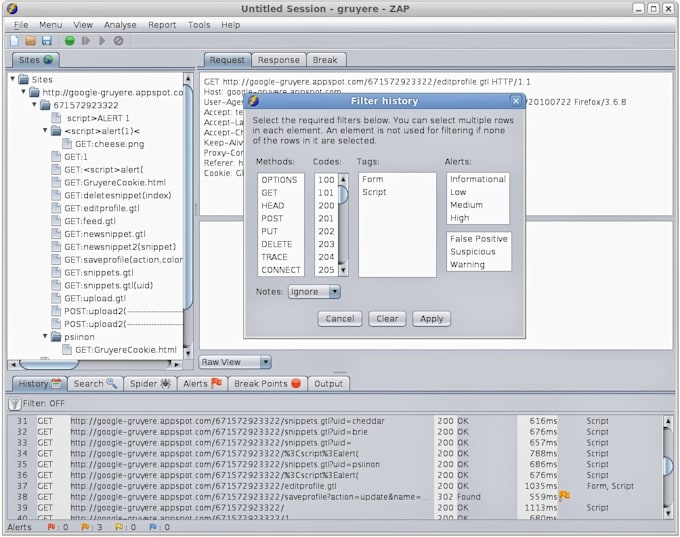This screenshot has height=537, width=680.
Task: Click the grey drop/cancel circle toolbar icon
Action: pyautogui.click(x=118, y=41)
